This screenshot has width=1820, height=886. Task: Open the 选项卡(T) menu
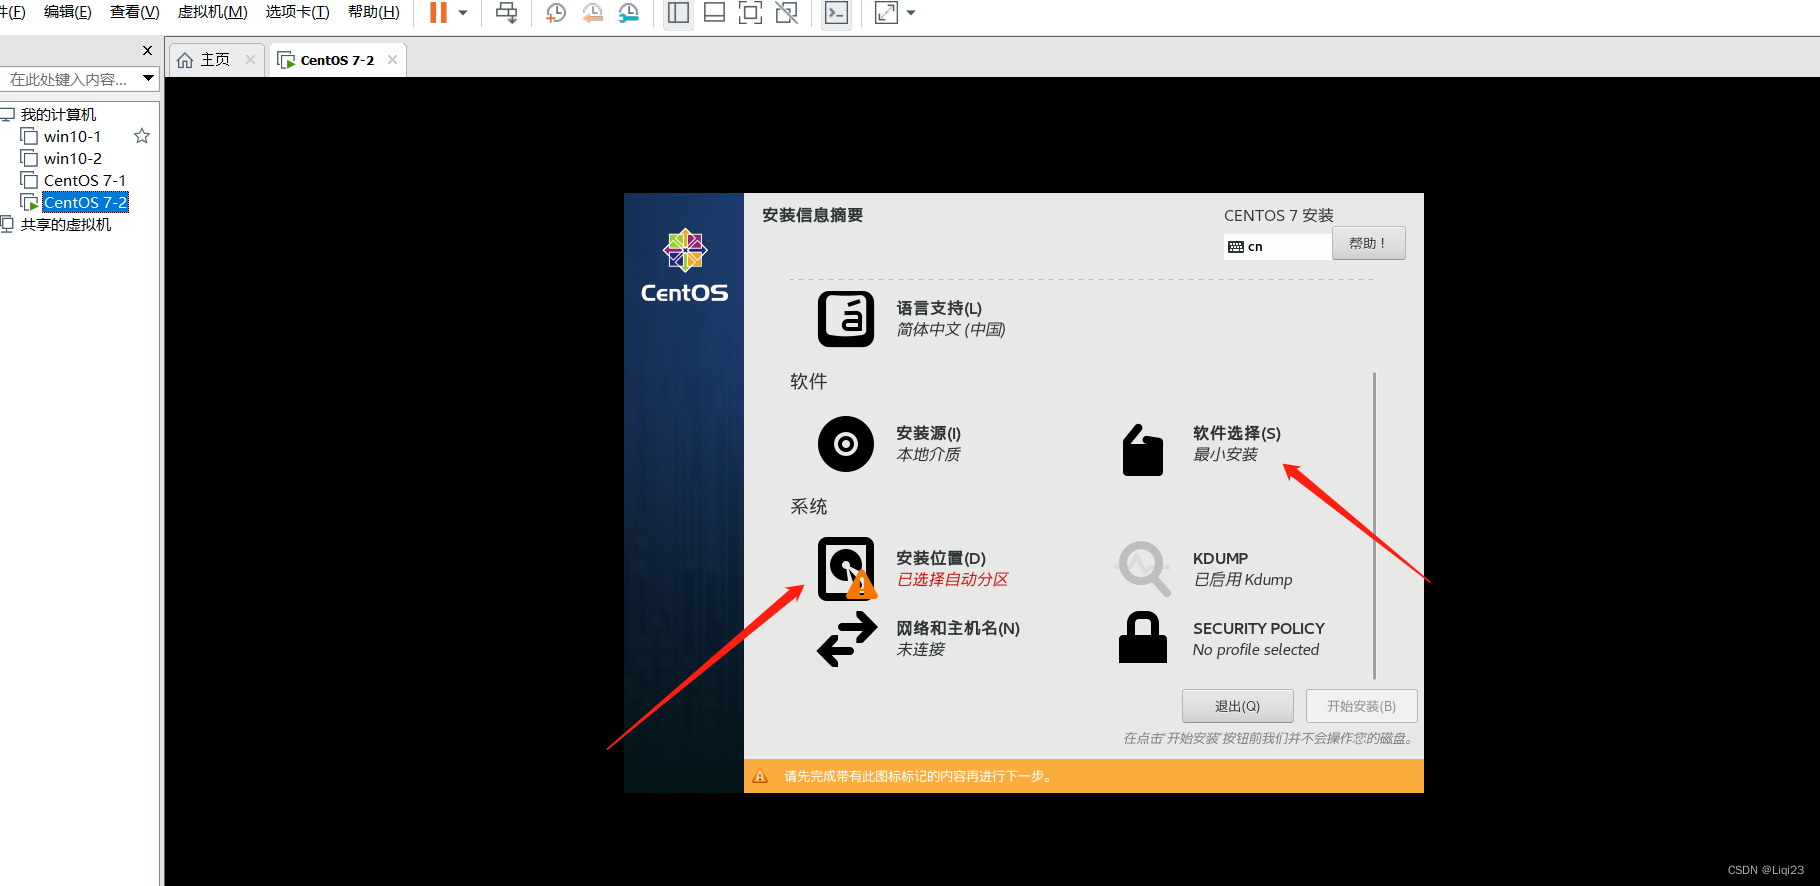pos(297,12)
